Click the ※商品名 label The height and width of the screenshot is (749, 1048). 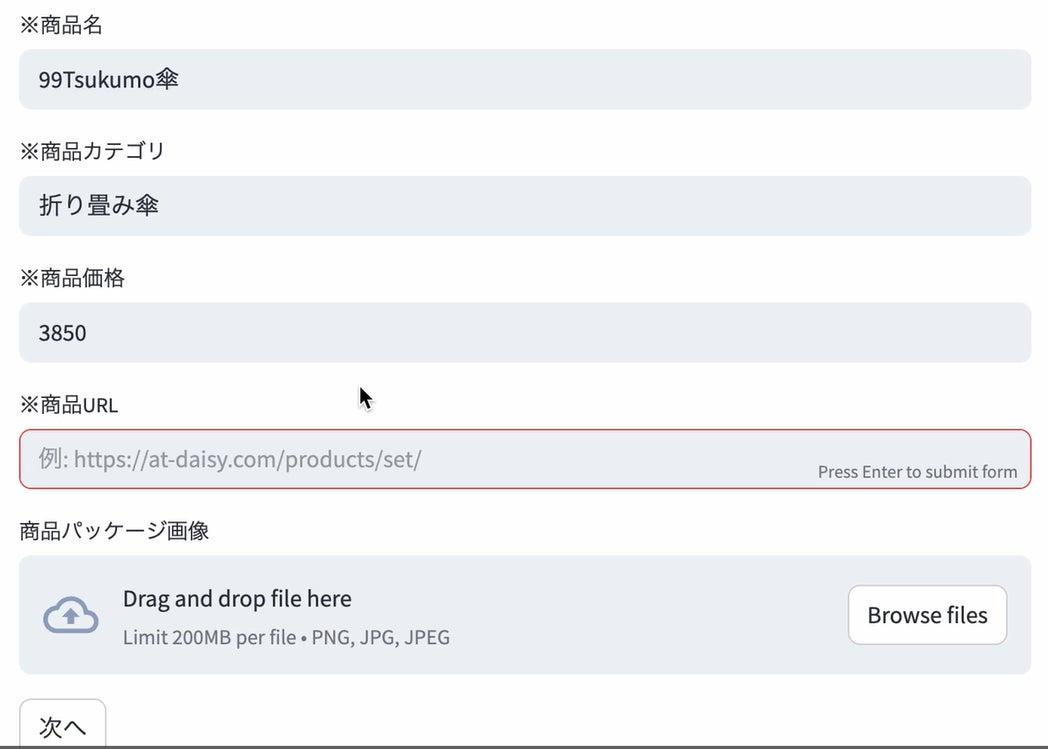pyautogui.click(x=61, y=26)
